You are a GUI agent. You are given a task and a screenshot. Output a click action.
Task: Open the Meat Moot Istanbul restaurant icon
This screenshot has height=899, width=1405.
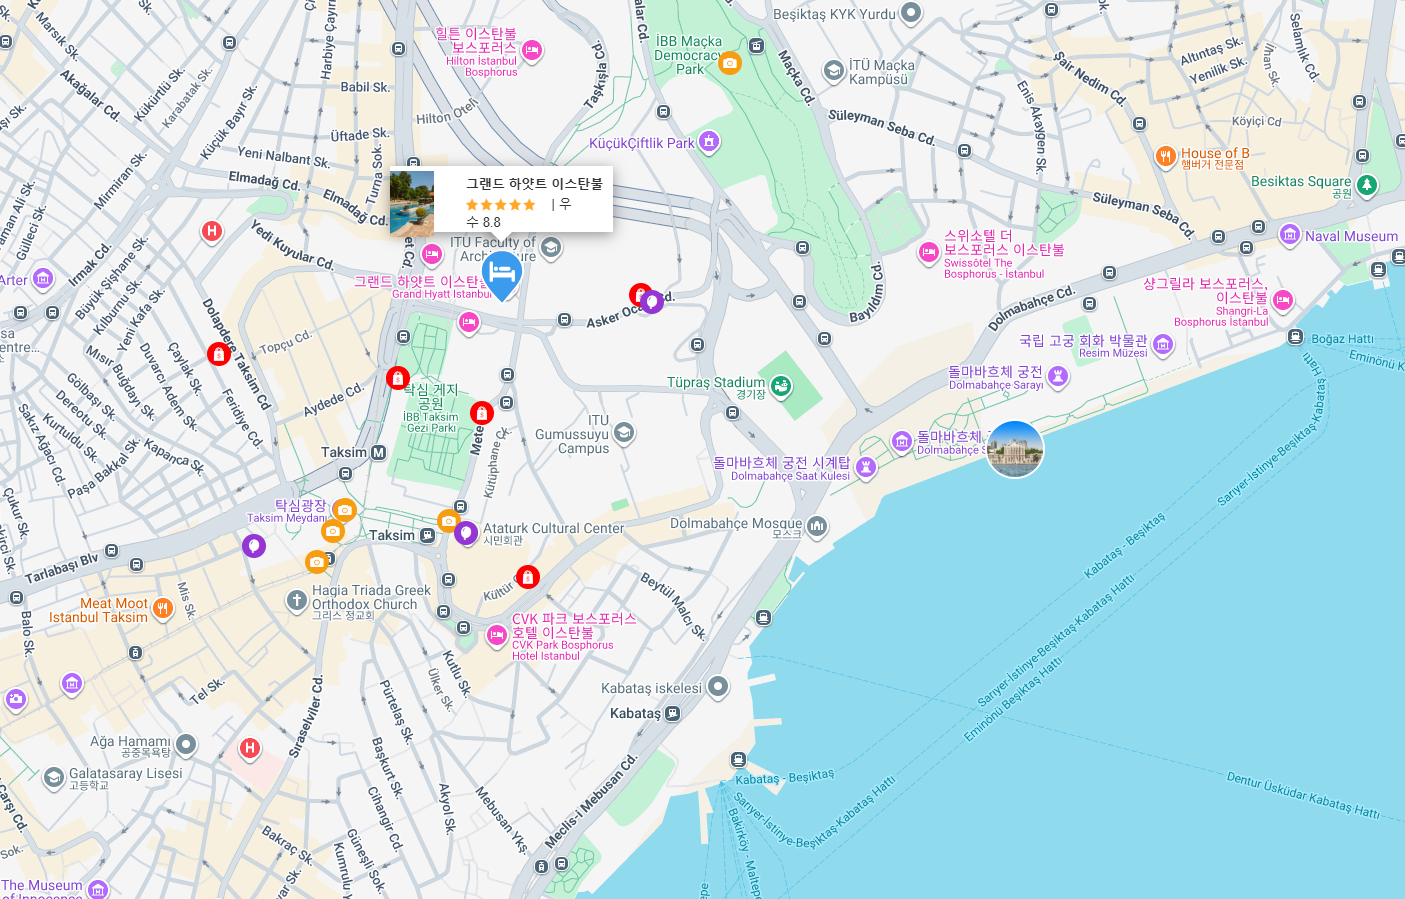(162, 608)
